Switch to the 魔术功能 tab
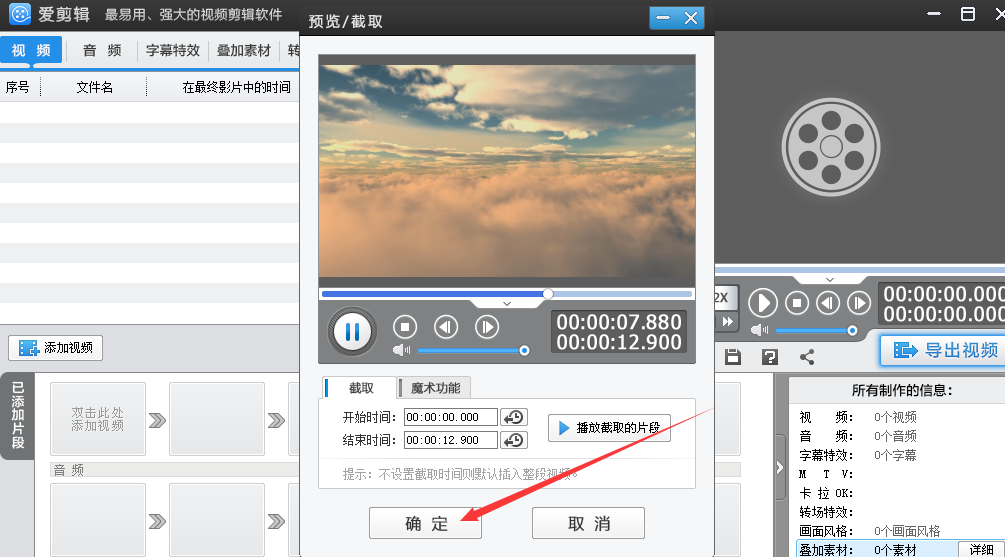The image size is (1005, 557). [x=435, y=388]
